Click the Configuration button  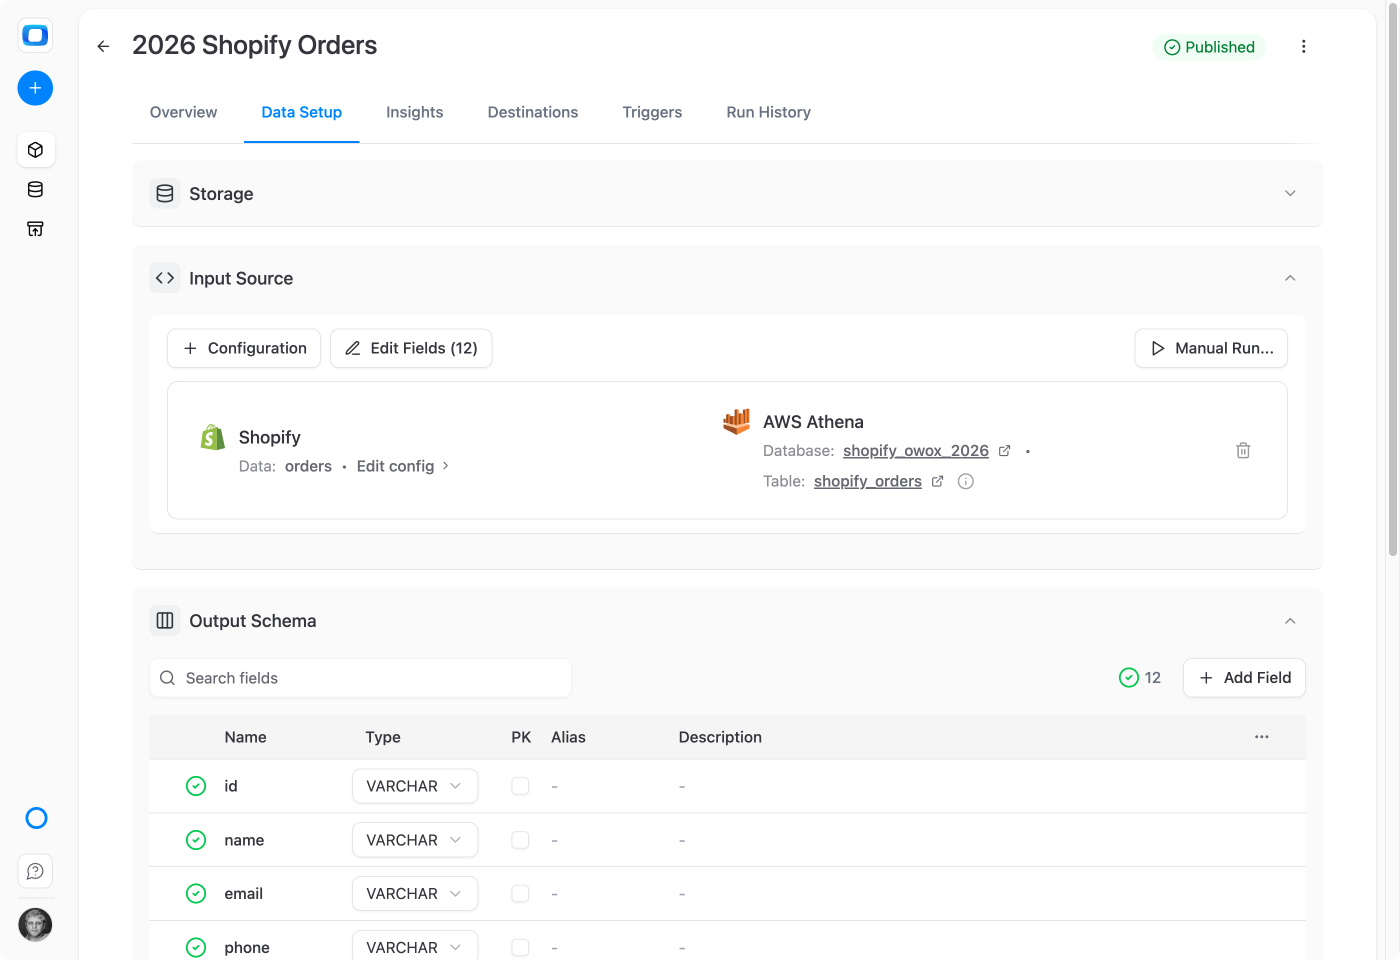pyautogui.click(x=244, y=348)
